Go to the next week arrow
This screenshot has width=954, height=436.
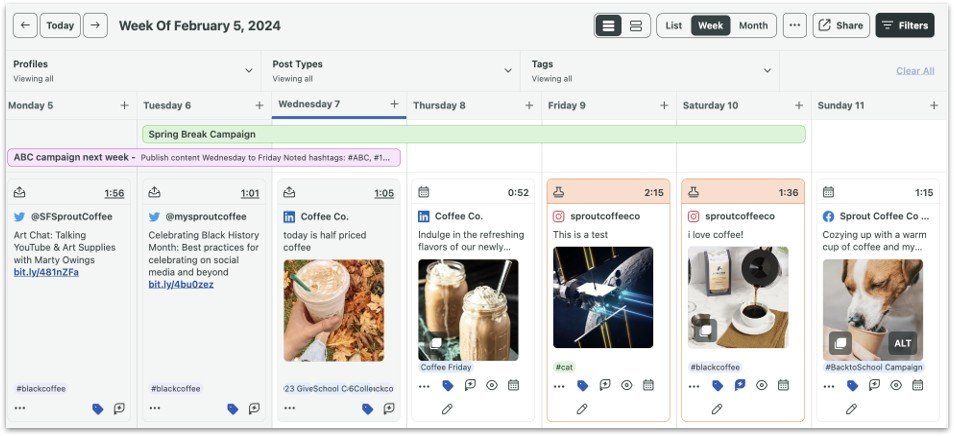tap(95, 26)
